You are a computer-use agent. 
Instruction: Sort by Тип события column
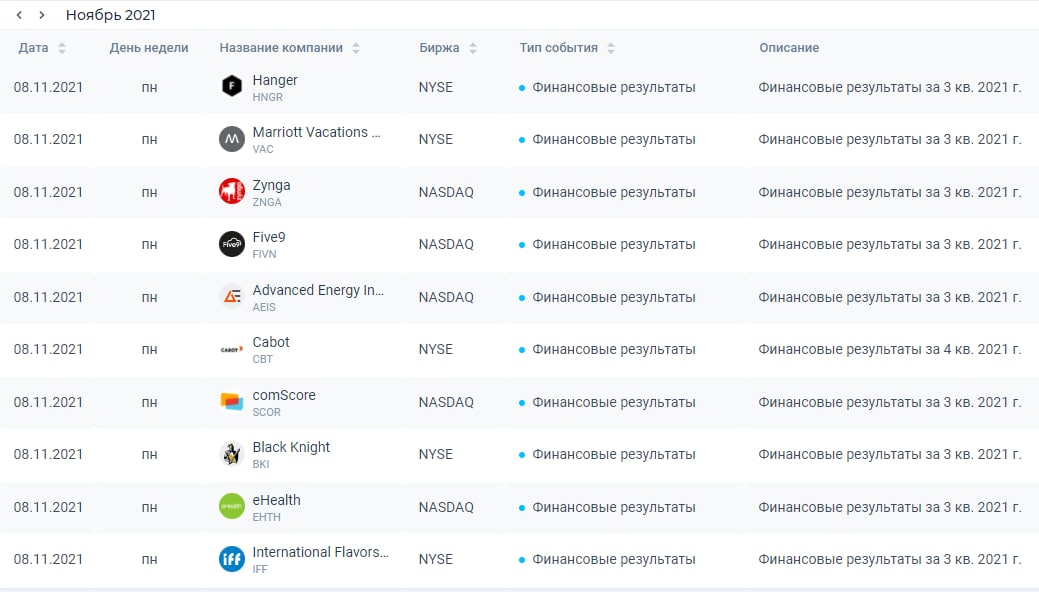click(x=611, y=48)
